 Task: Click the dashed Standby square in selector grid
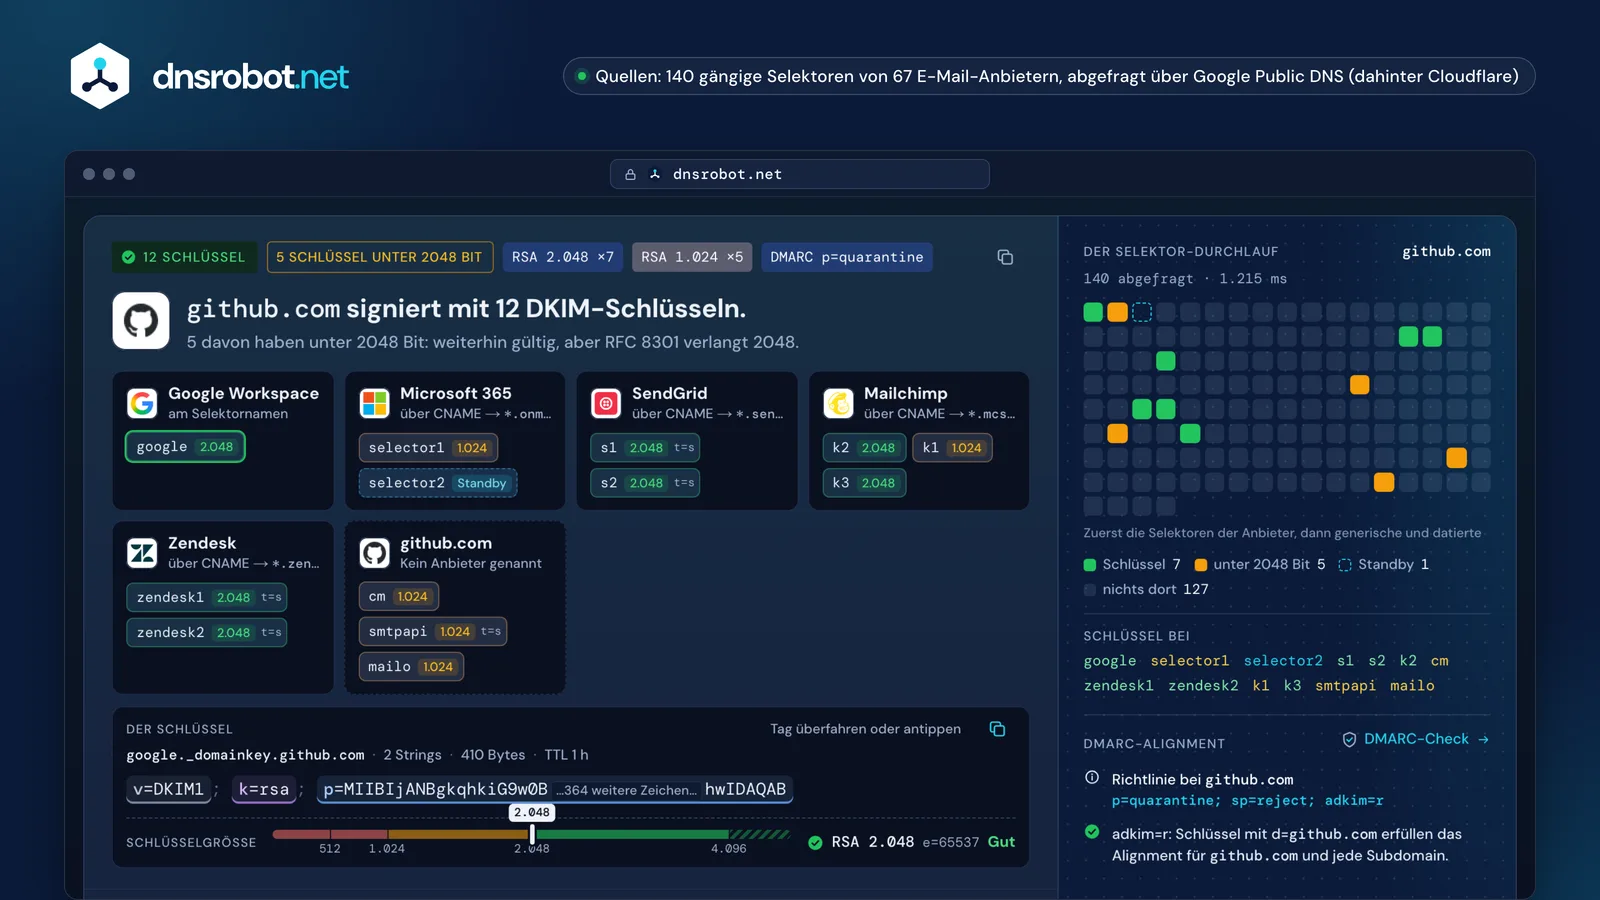pyautogui.click(x=1142, y=312)
